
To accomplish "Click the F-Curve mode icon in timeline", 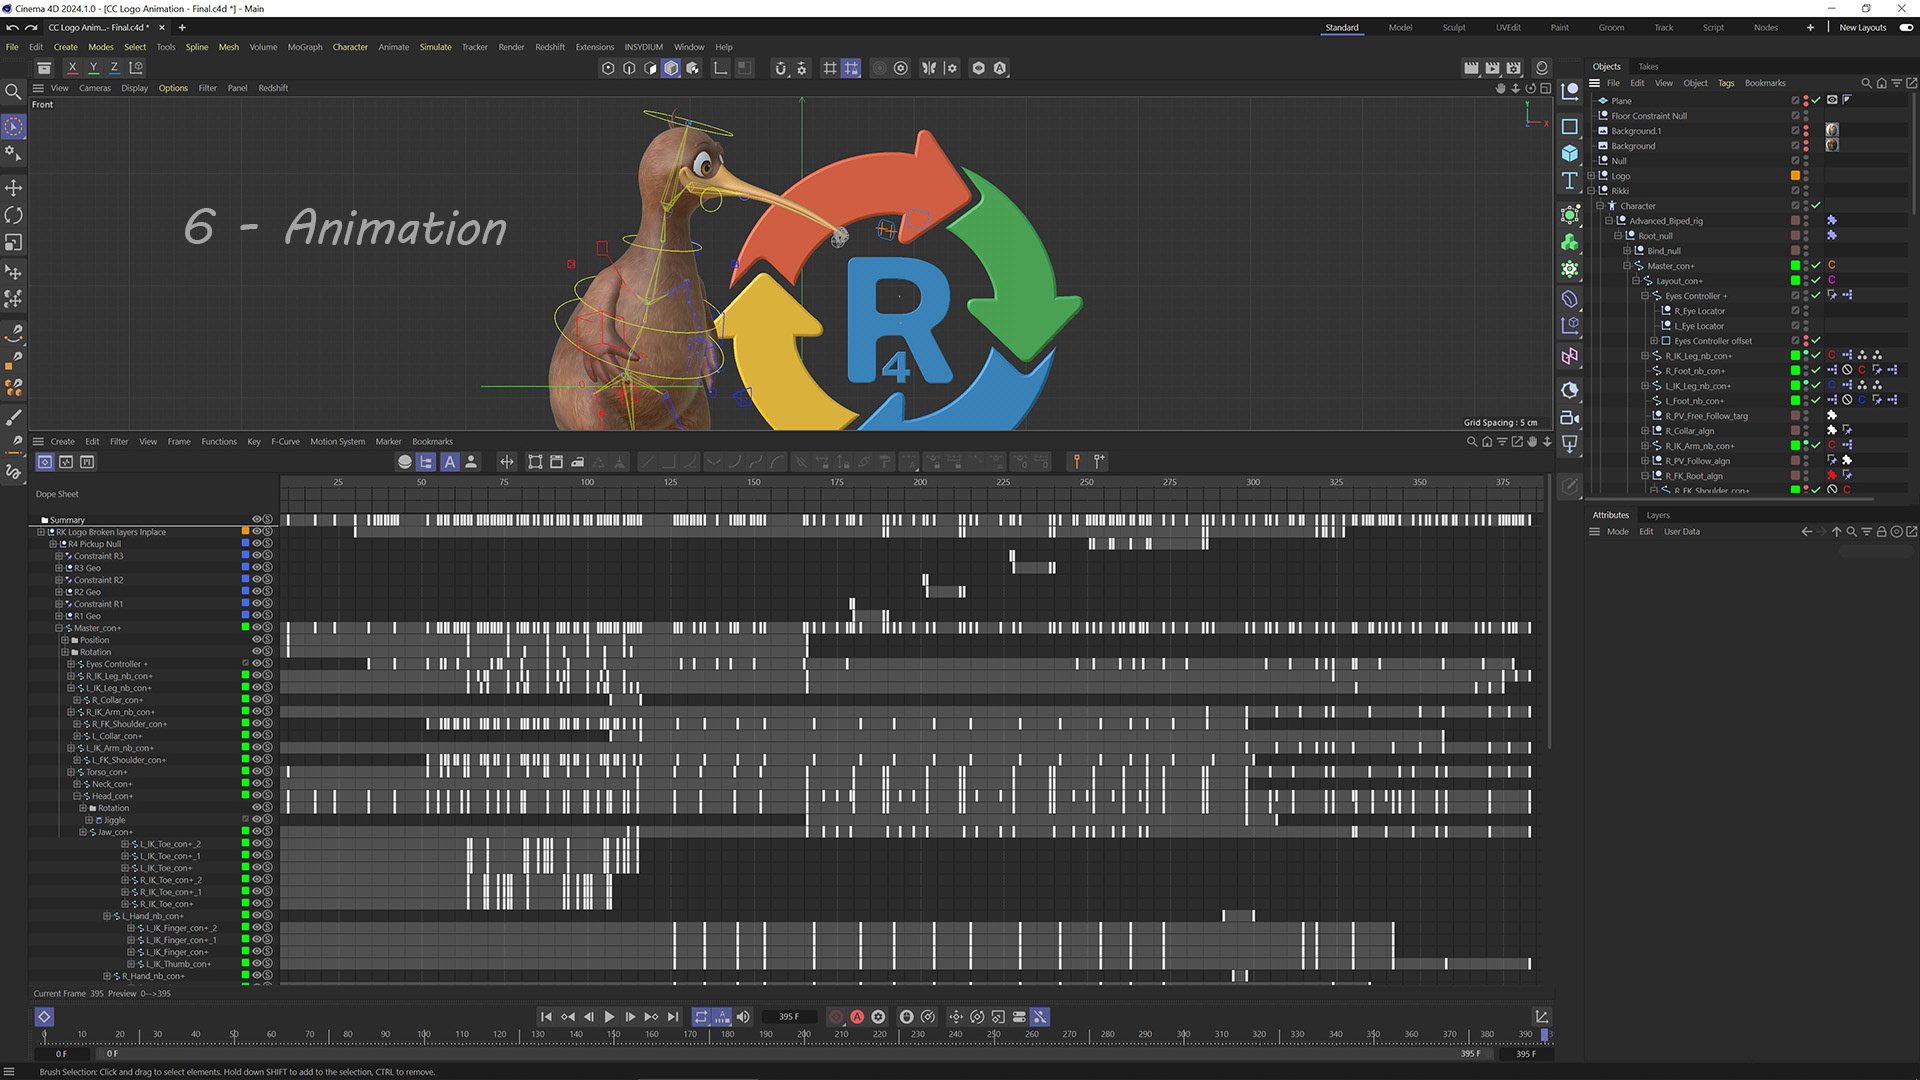I will pyautogui.click(x=66, y=462).
